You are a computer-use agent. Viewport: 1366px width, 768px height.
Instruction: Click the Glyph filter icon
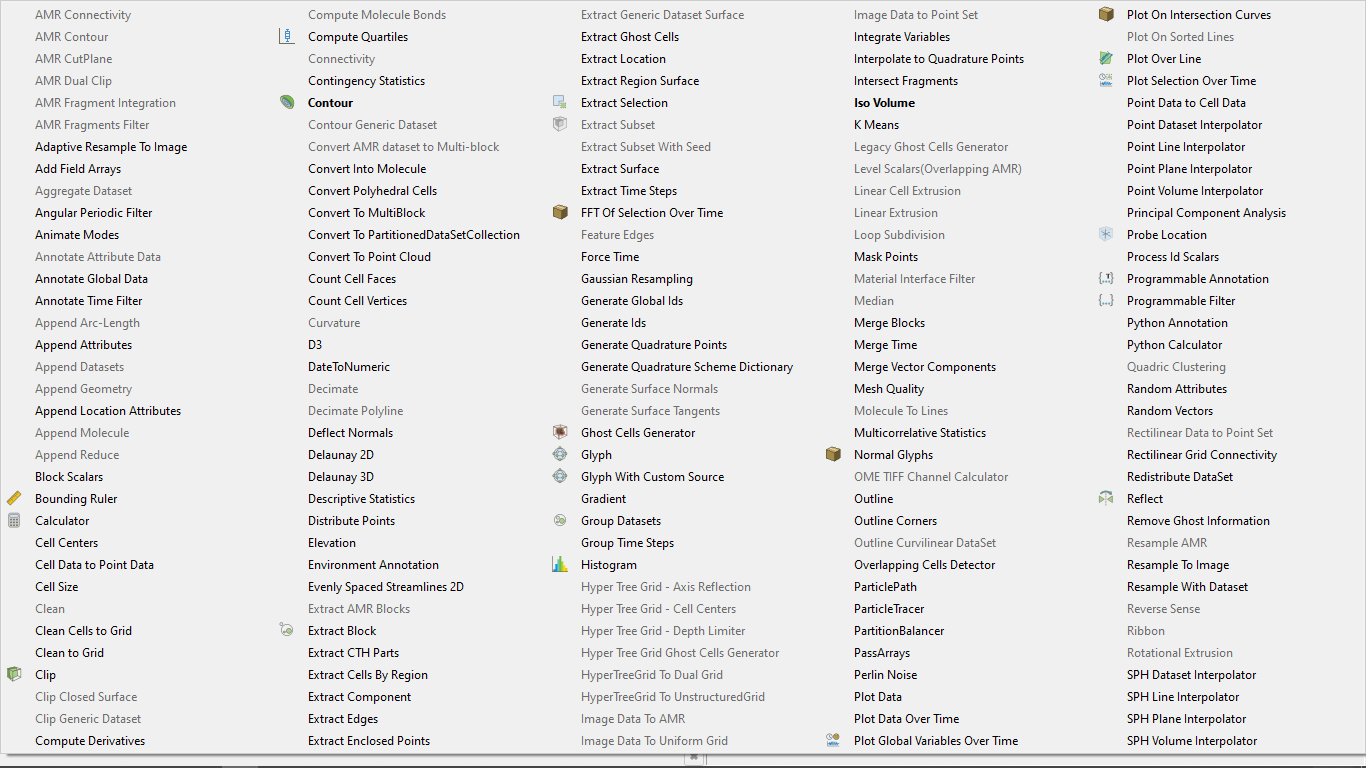[560, 455]
